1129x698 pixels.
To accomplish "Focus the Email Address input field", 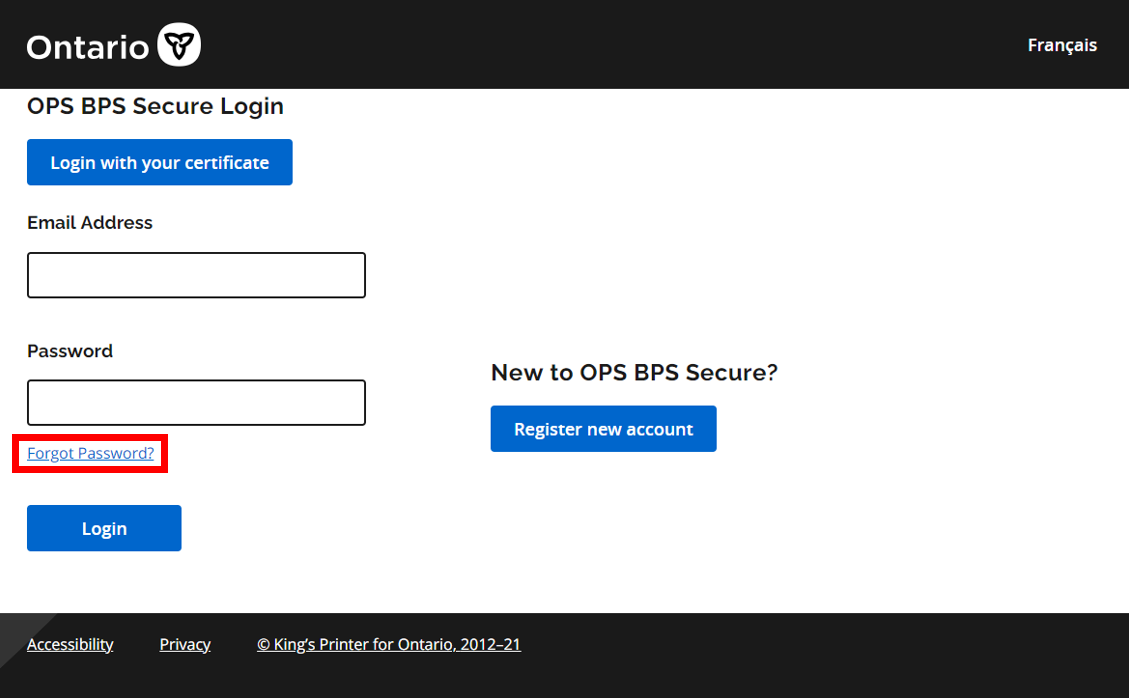I will [196, 275].
